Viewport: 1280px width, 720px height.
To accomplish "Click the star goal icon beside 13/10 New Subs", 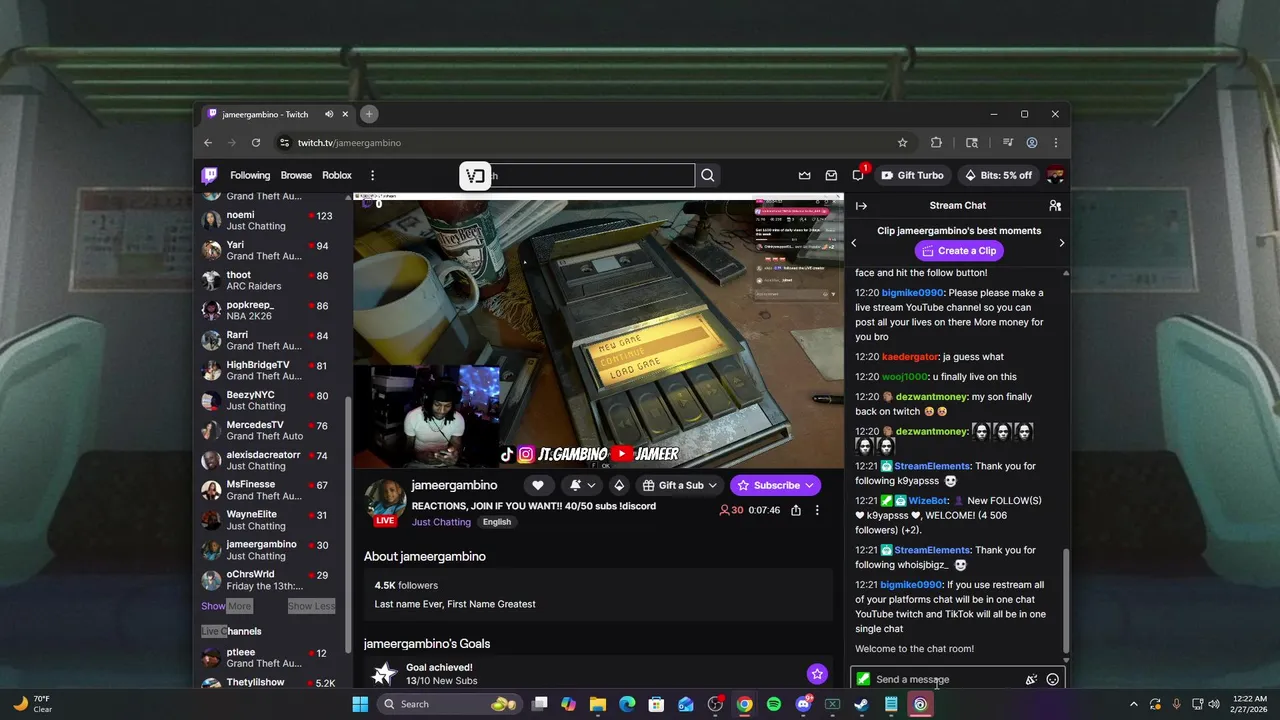I will [x=817, y=674].
